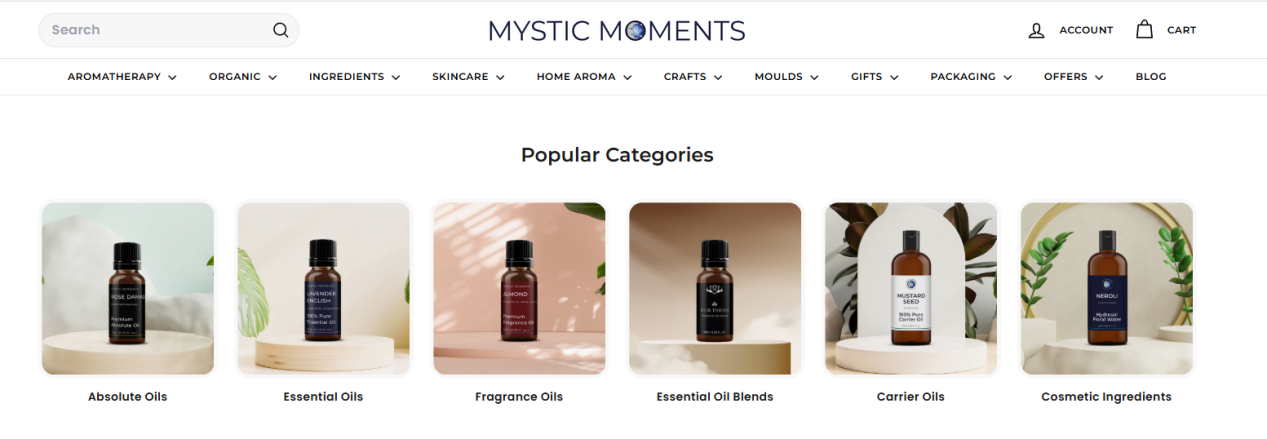Select the Carrier Oils mustard seed thumbnail

click(x=911, y=289)
